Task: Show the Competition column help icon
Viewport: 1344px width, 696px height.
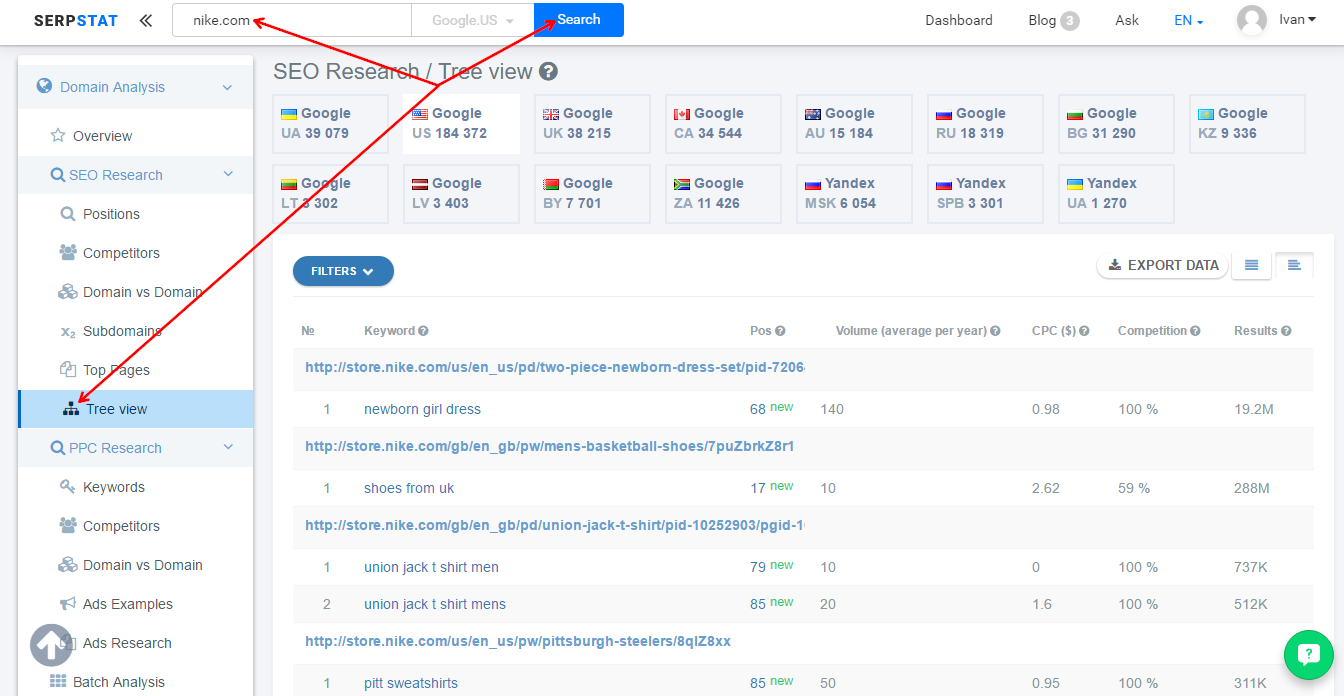Action: [1196, 331]
